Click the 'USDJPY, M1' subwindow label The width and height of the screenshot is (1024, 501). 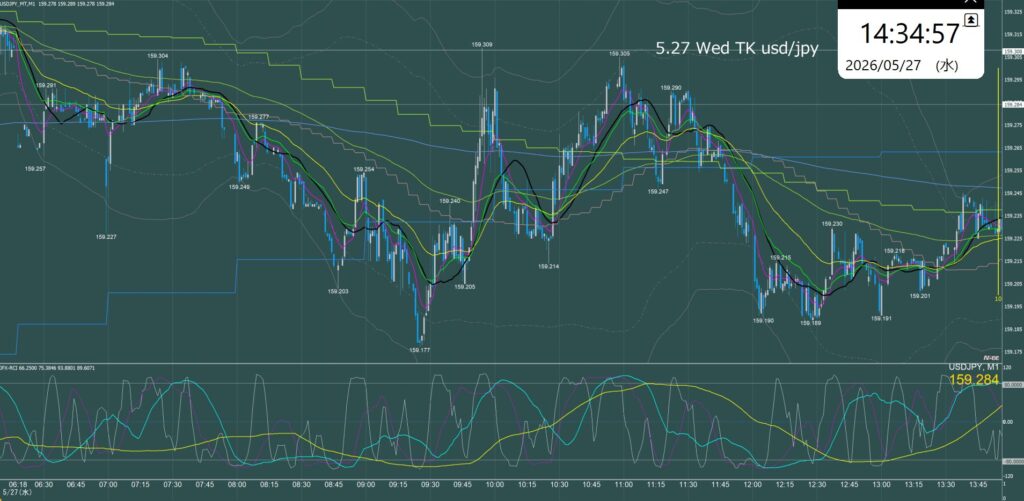pos(974,367)
